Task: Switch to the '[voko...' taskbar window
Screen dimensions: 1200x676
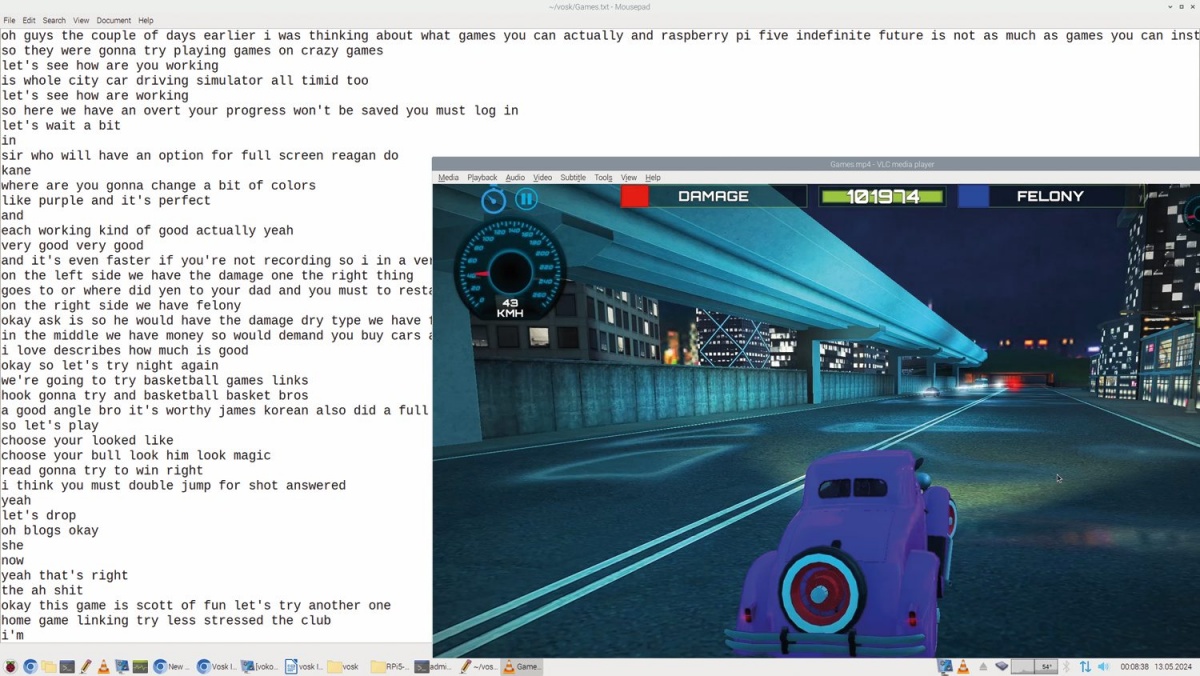Action: pos(260,666)
